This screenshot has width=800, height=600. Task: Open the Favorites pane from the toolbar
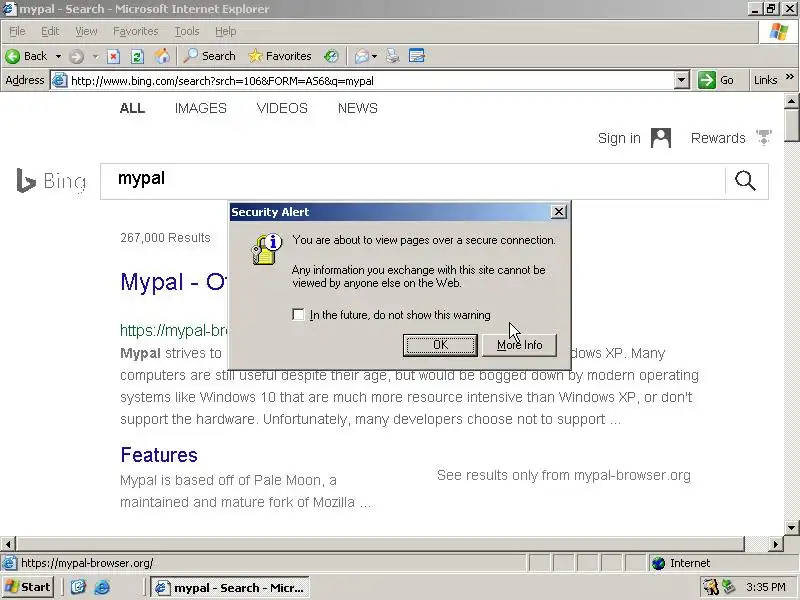coord(280,56)
